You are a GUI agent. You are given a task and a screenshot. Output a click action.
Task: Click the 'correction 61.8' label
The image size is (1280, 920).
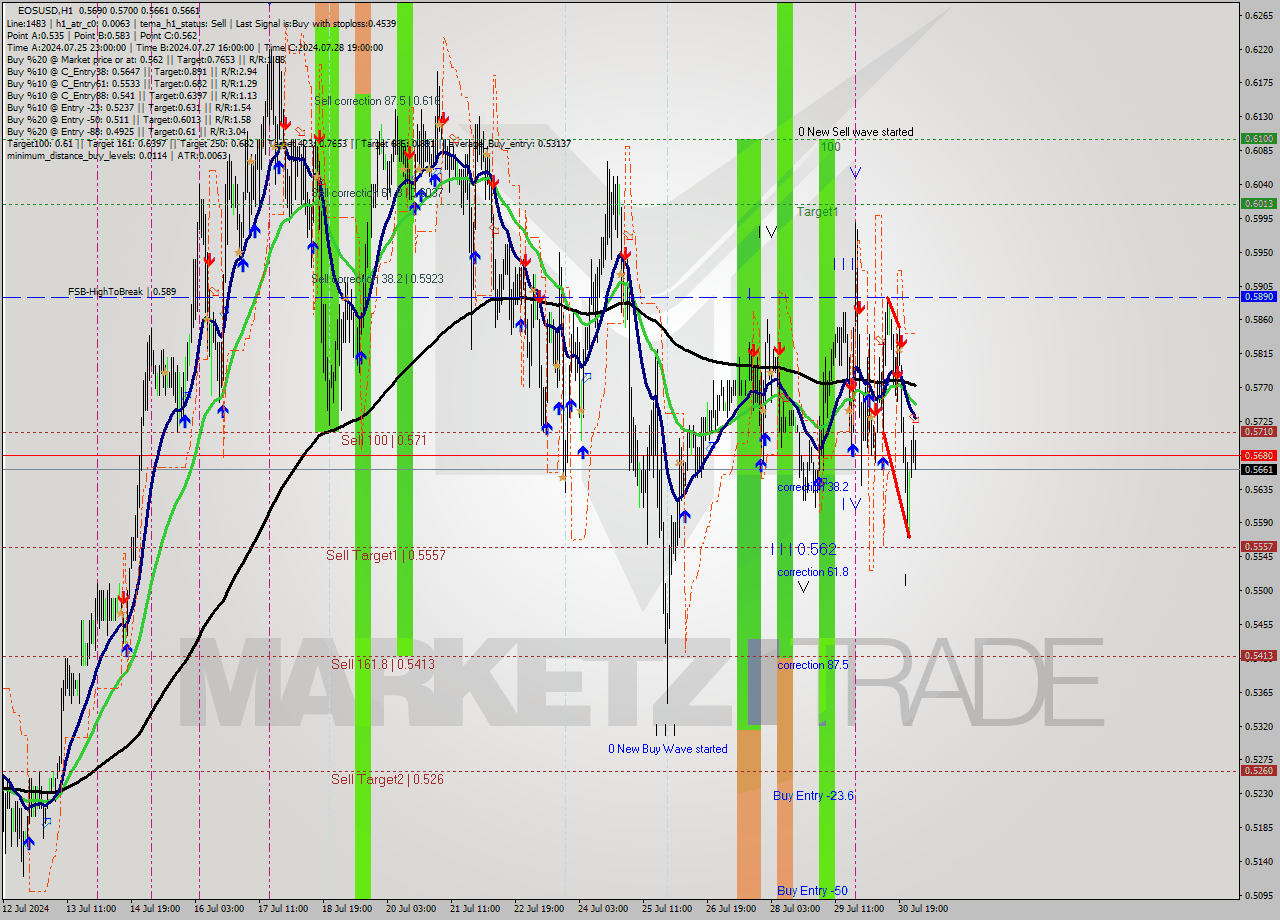(x=813, y=572)
